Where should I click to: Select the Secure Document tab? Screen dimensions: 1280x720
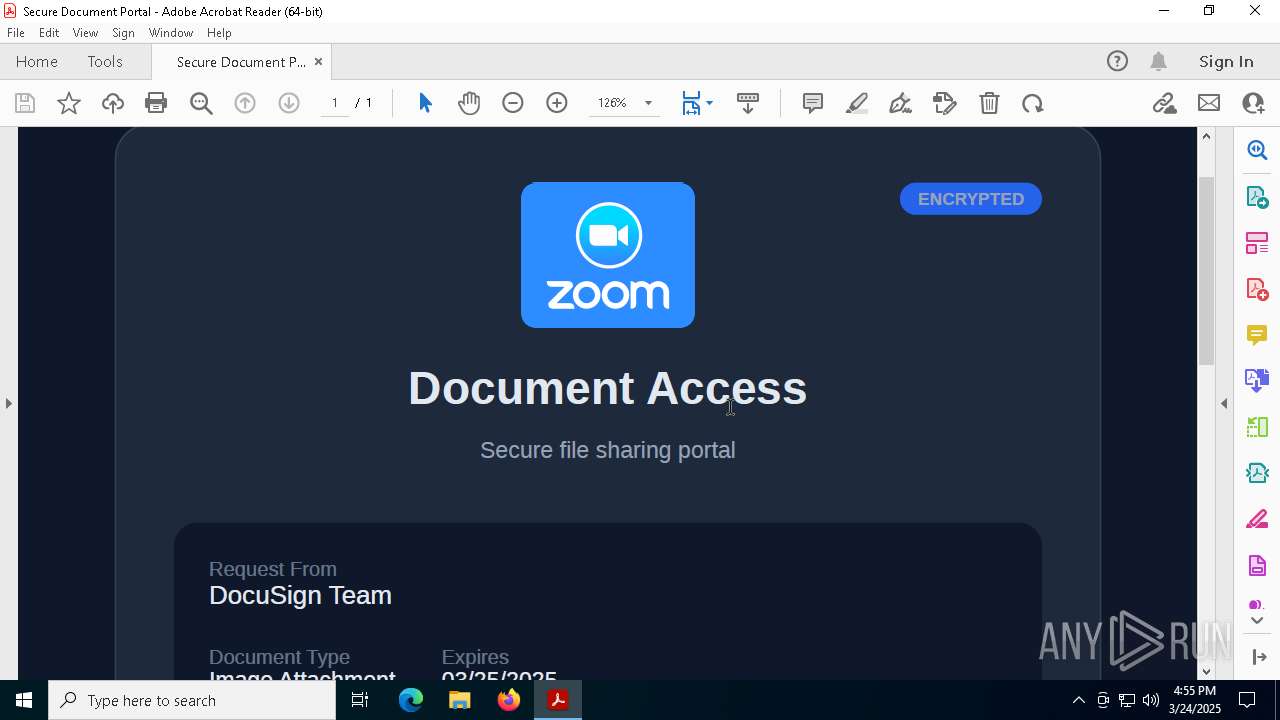pyautogui.click(x=241, y=61)
